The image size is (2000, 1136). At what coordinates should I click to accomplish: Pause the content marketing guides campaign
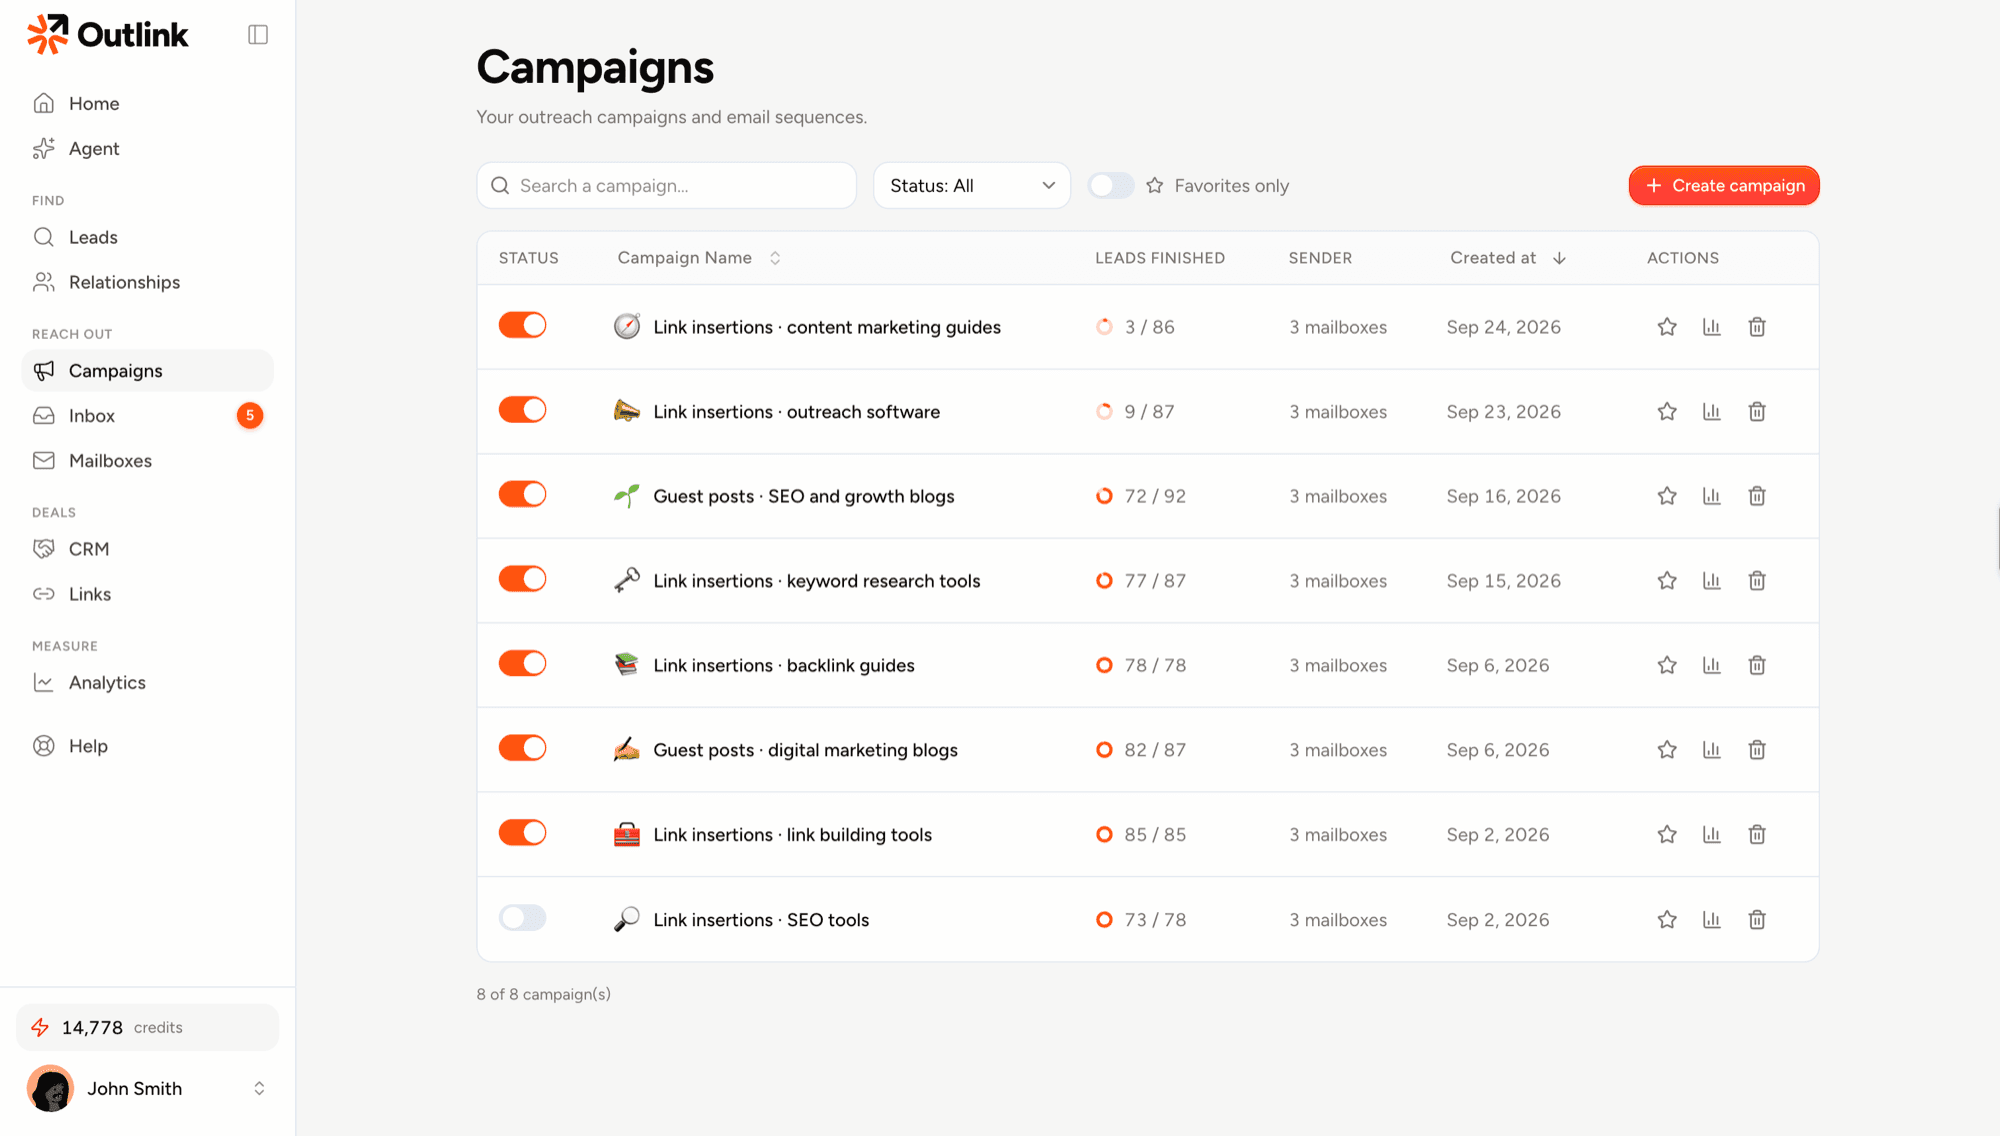pyautogui.click(x=523, y=325)
